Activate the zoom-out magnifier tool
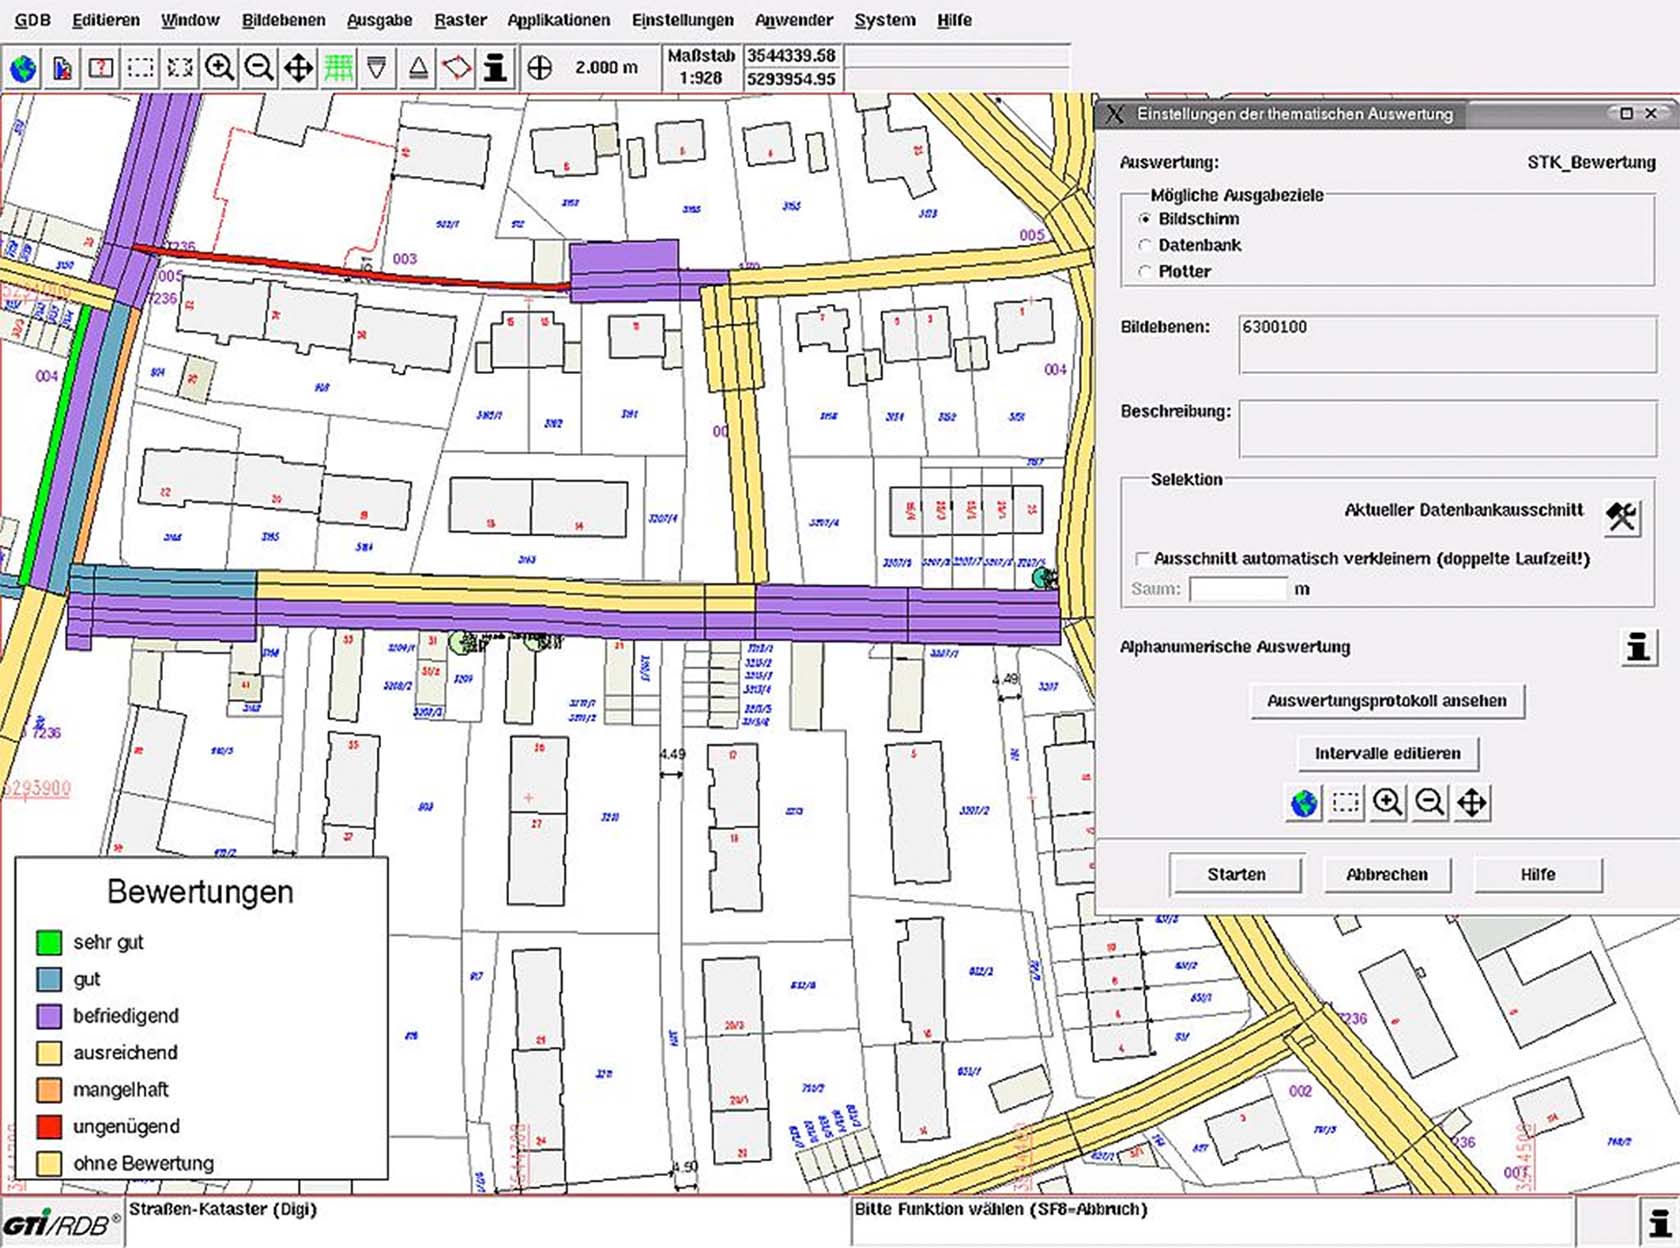 pyautogui.click(x=259, y=68)
